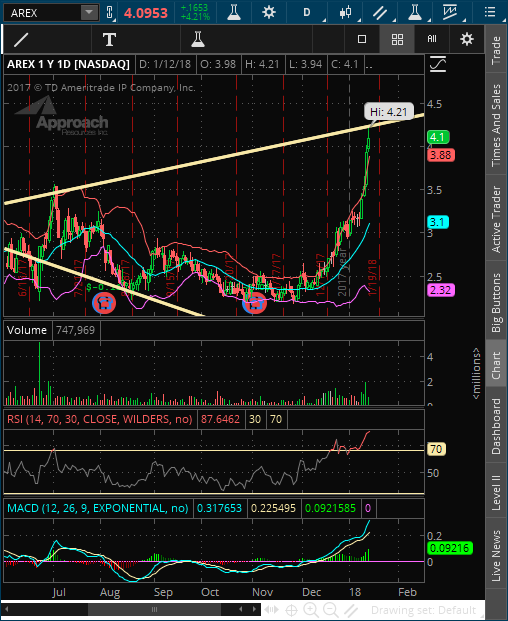Screen dimensions: 508x621
Task: Click the RSI value 87.6462
Action: point(220,419)
